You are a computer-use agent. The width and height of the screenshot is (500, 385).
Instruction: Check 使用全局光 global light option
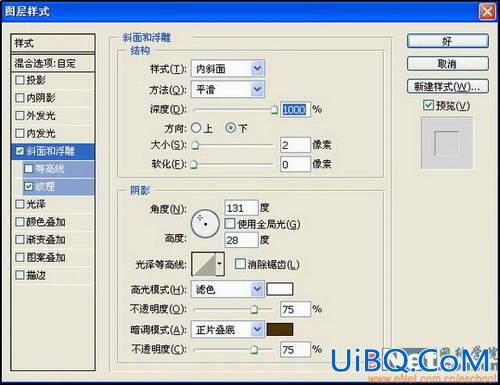[230, 224]
